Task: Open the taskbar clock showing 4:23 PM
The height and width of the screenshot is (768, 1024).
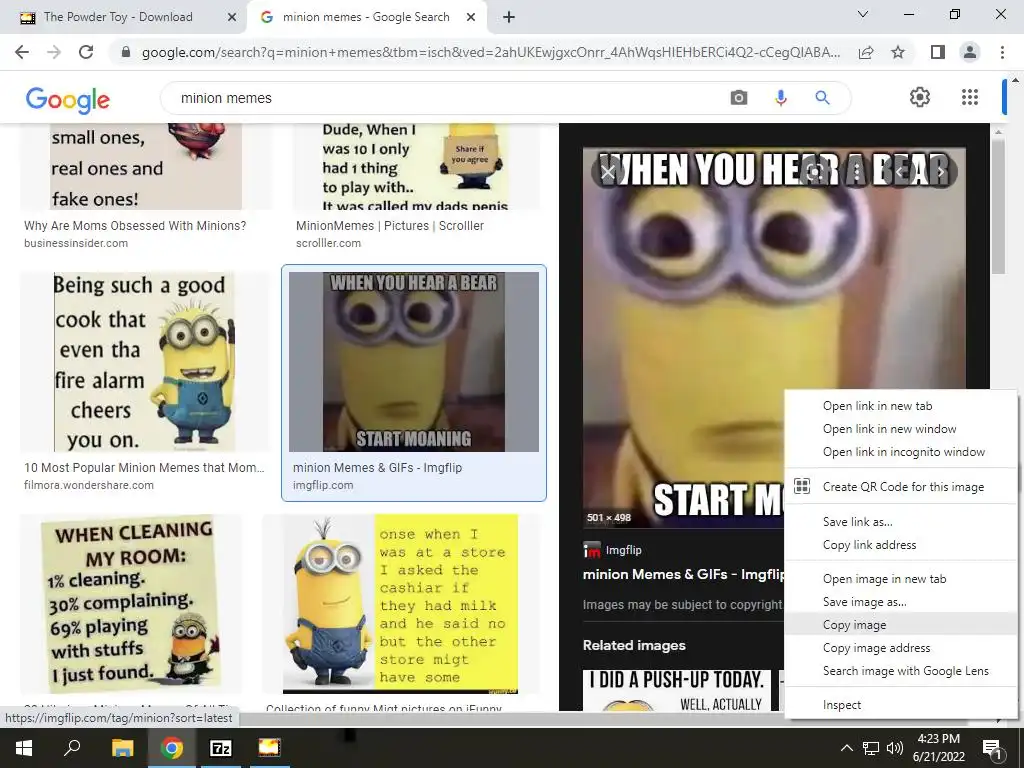Action: coord(938,748)
